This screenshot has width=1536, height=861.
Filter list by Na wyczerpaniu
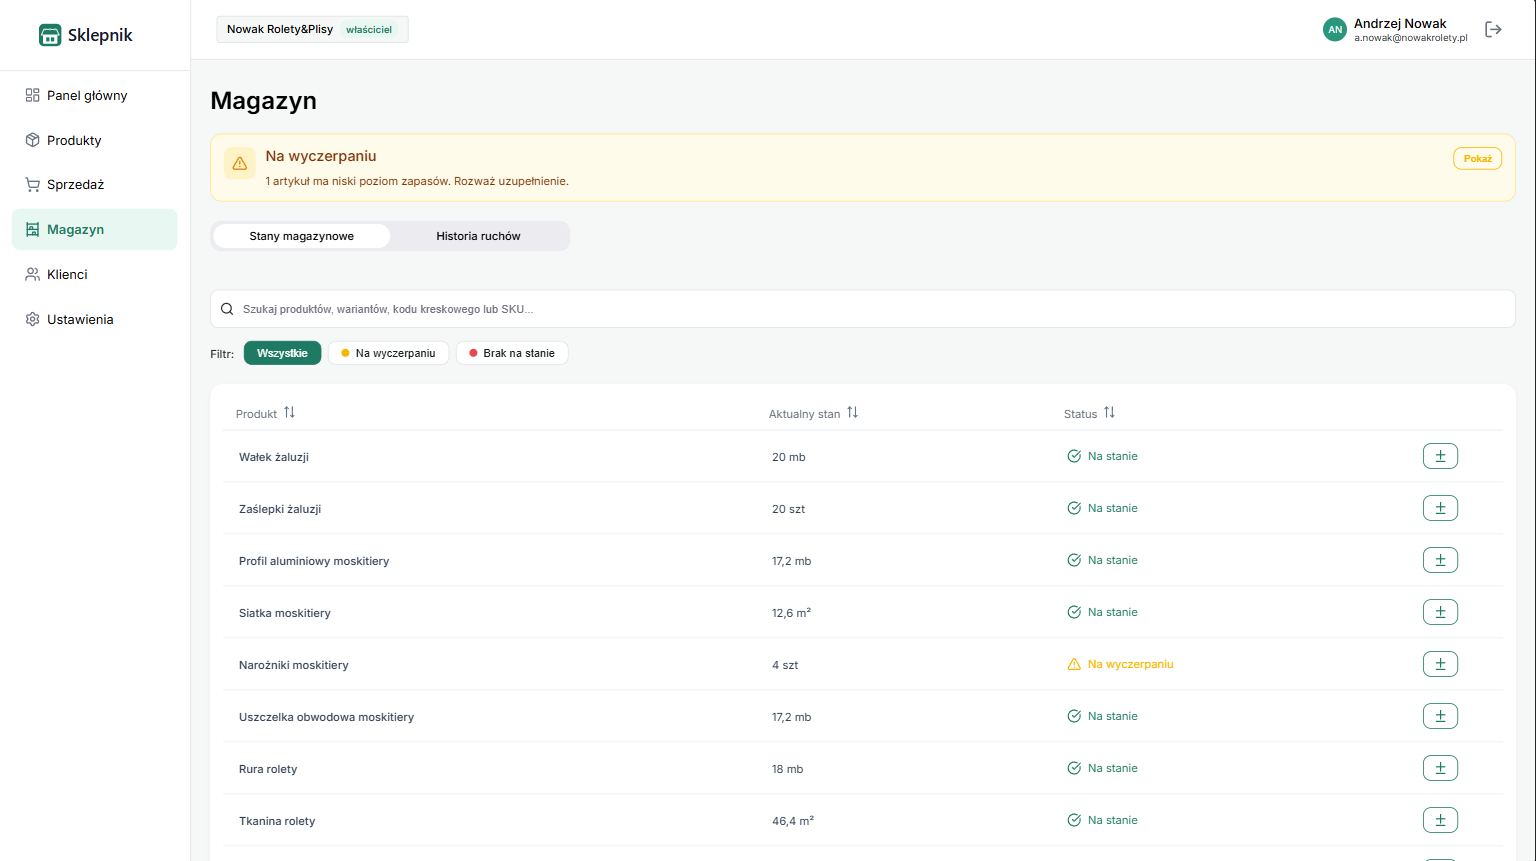pyautogui.click(x=388, y=353)
